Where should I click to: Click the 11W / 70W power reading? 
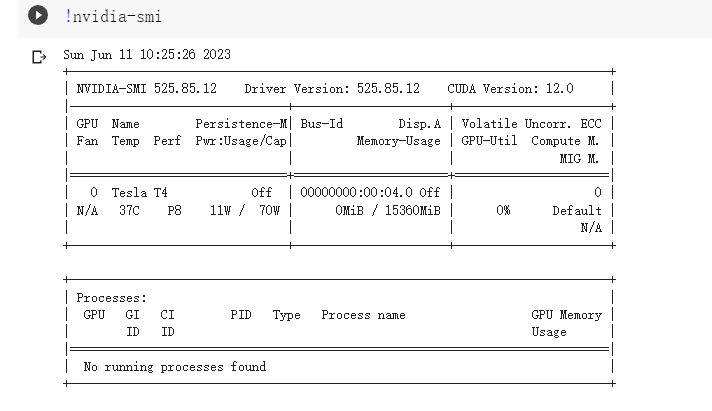pos(245,211)
